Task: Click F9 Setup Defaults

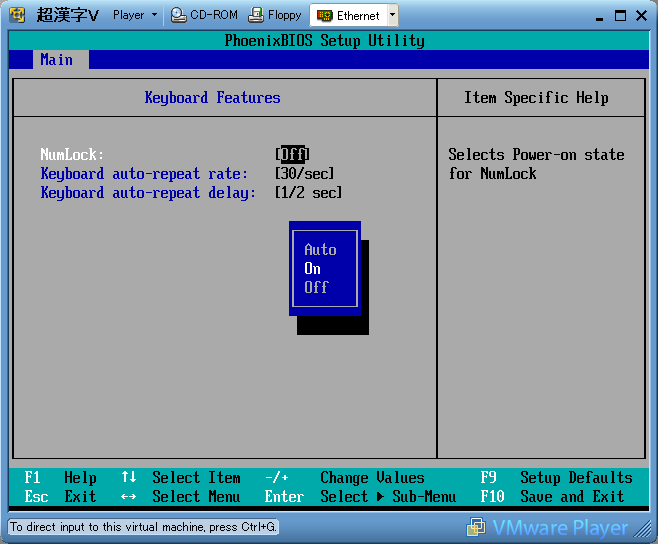Action: pos(556,478)
